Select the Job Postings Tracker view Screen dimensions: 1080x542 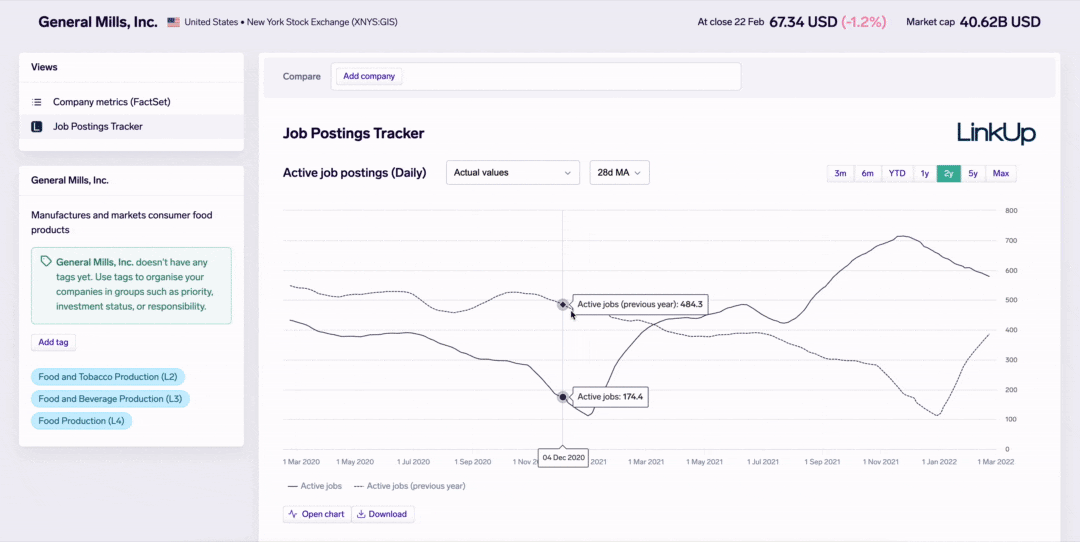pyautogui.click(x=132, y=127)
